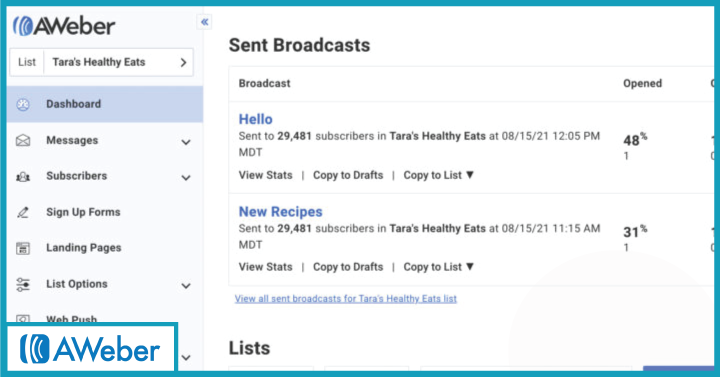The width and height of the screenshot is (720, 377).
Task: Expand the Subscribers submenu chevron
Action: tap(186, 178)
